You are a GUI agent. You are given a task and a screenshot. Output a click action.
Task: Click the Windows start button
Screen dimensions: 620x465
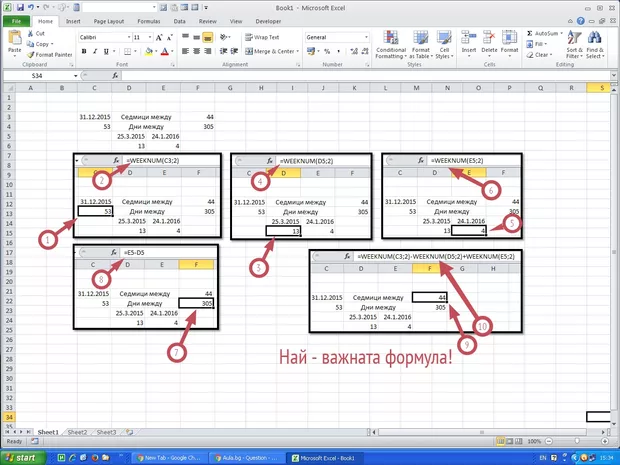[21, 458]
